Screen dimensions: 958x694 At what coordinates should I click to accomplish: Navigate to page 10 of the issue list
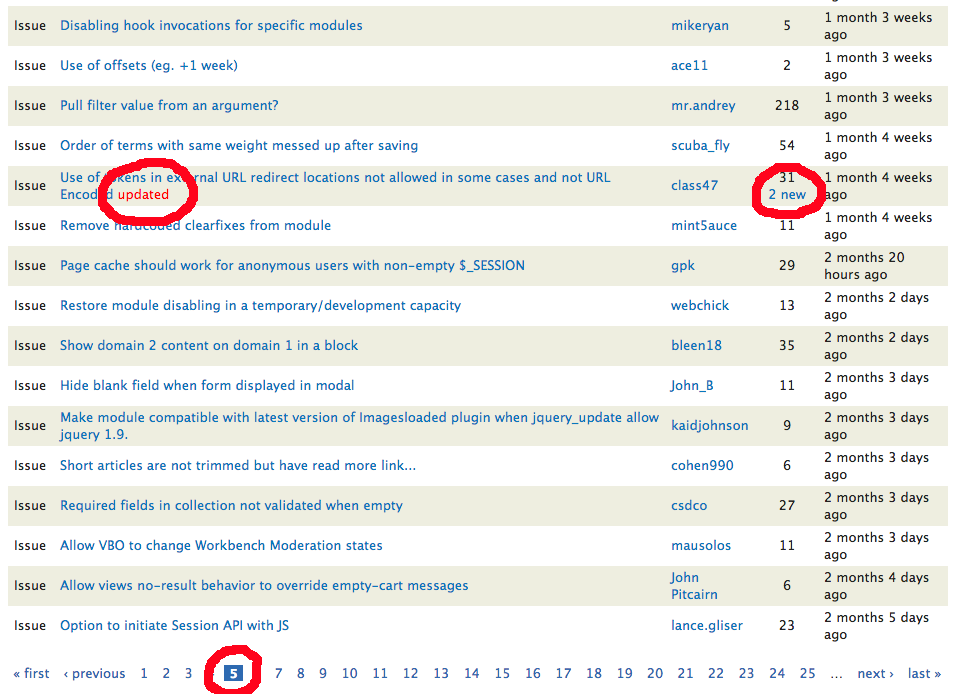(349, 673)
